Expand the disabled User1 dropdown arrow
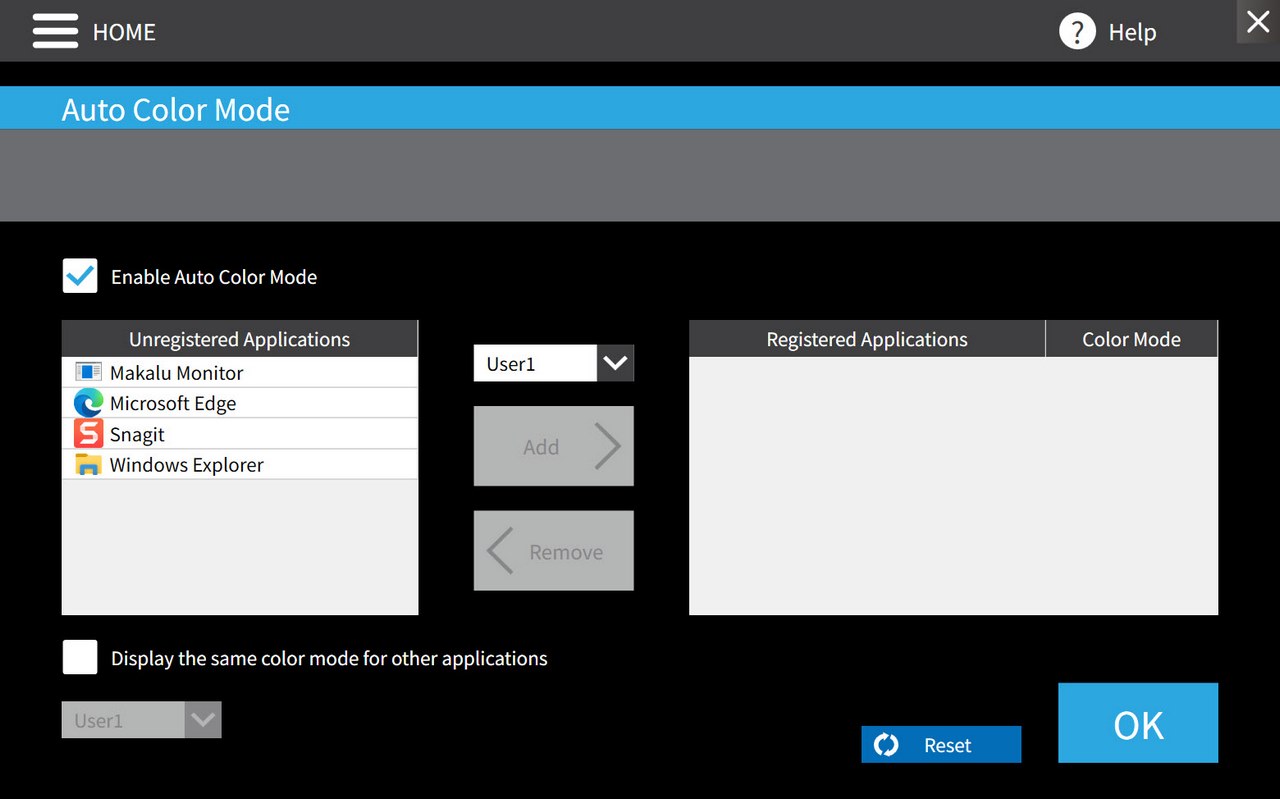Viewport: 1280px width, 799px height. pyautogui.click(x=203, y=720)
